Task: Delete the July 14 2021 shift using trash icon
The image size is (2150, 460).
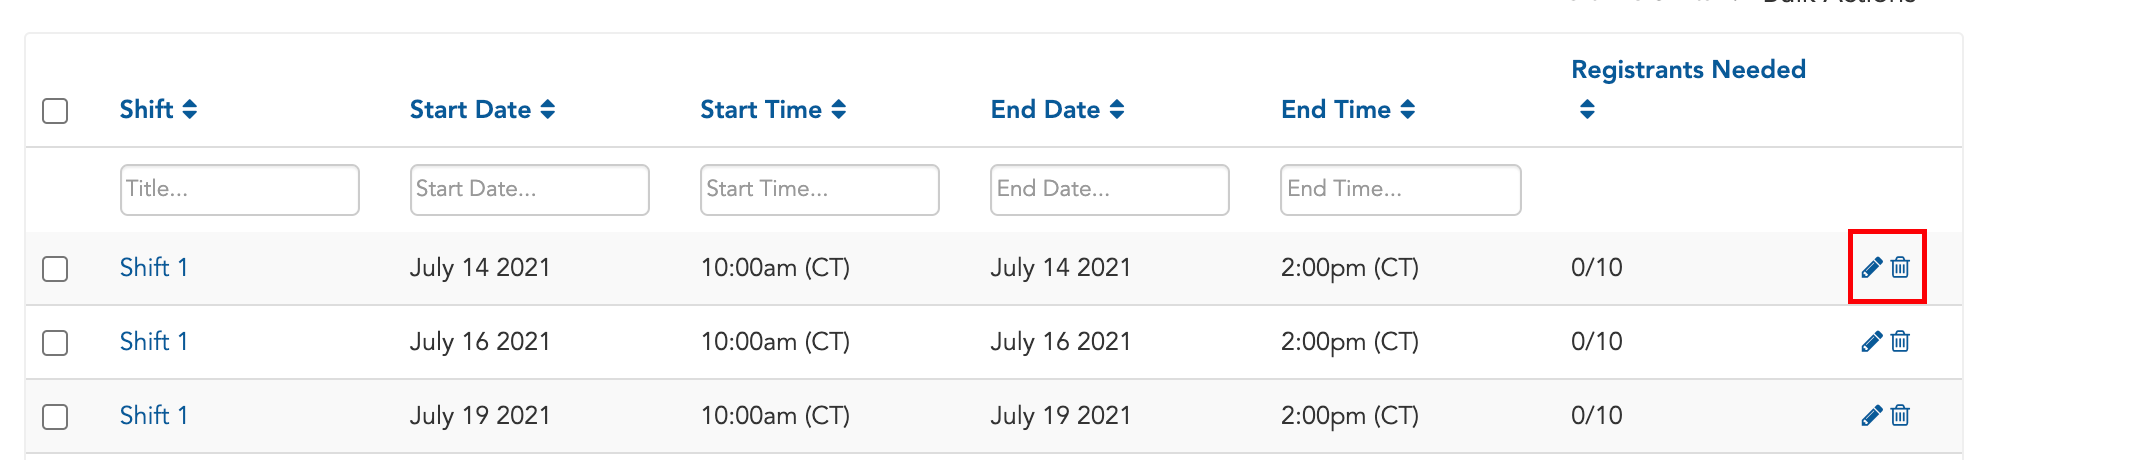Action: (1900, 267)
